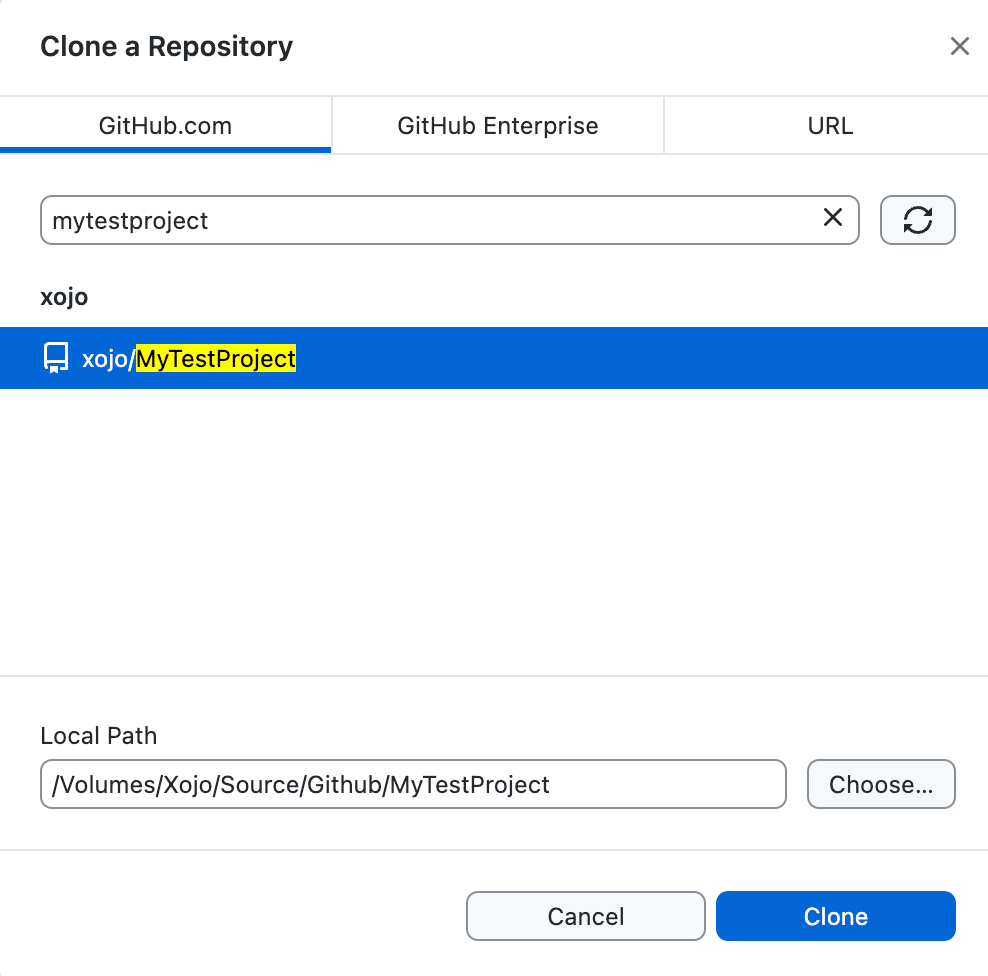This screenshot has height=976, width=988.
Task: Open the GitHub Enterprise tab
Action: point(498,125)
